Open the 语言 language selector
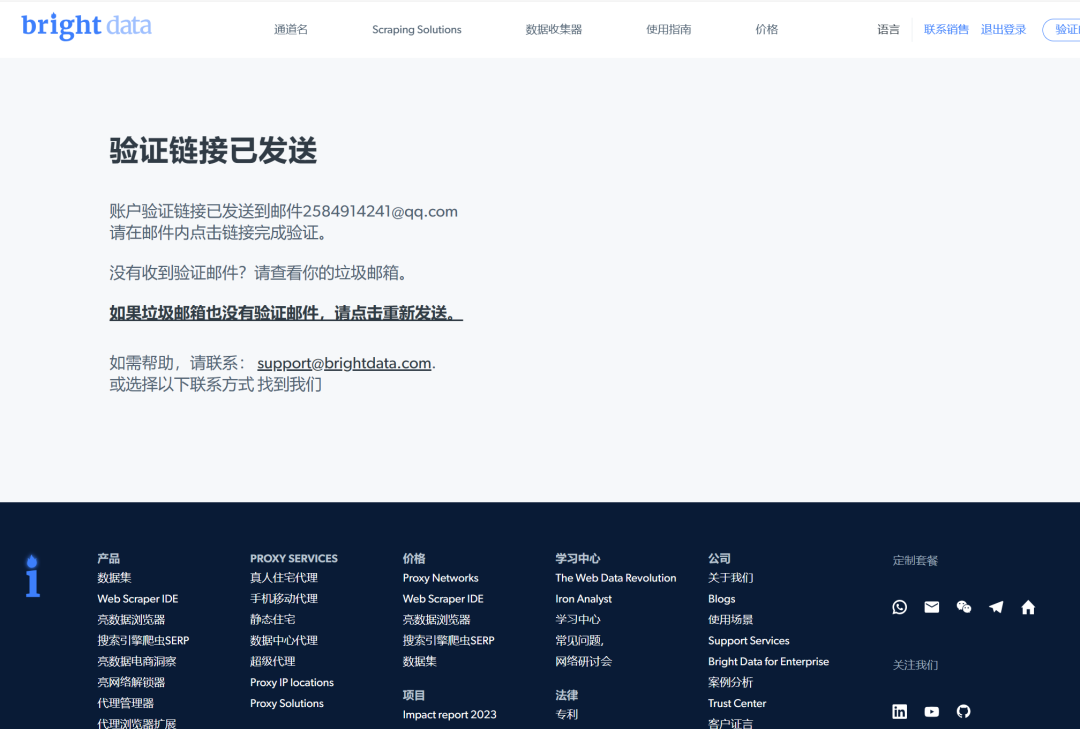Viewport: 1080px width, 729px height. click(889, 30)
